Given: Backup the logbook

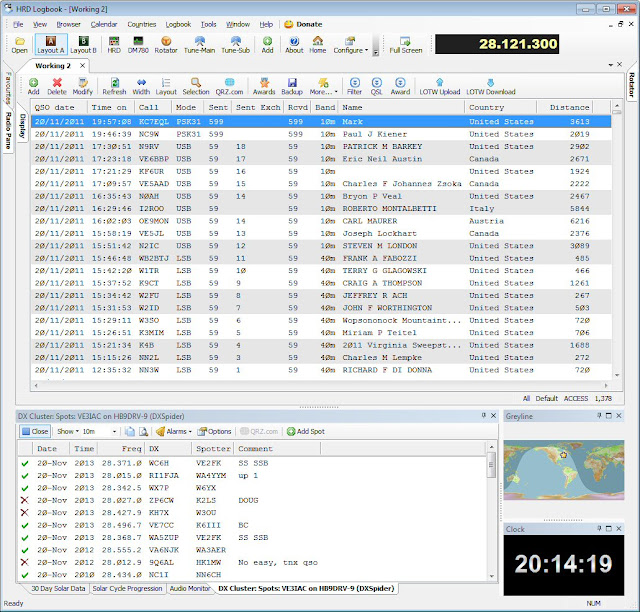Looking at the screenshot, I should pyautogui.click(x=292, y=86).
